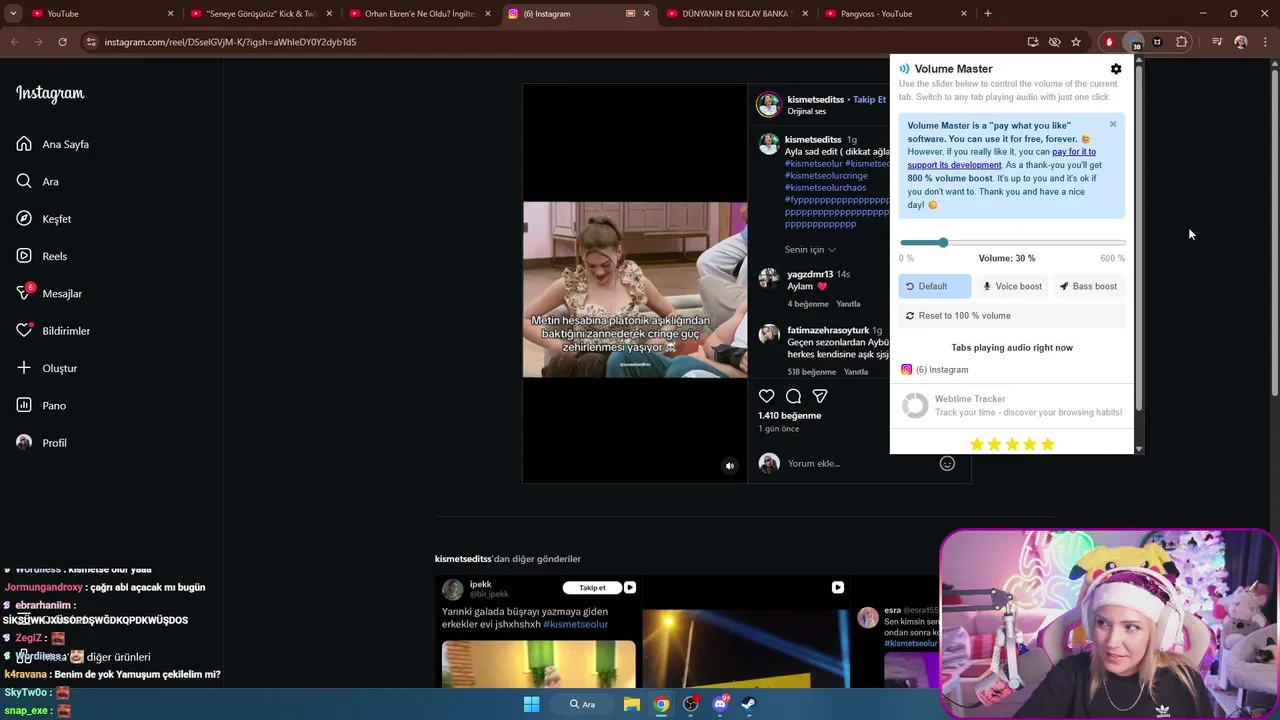
Task: Open Chrome profile avatar
Action: [x=1241, y=42]
